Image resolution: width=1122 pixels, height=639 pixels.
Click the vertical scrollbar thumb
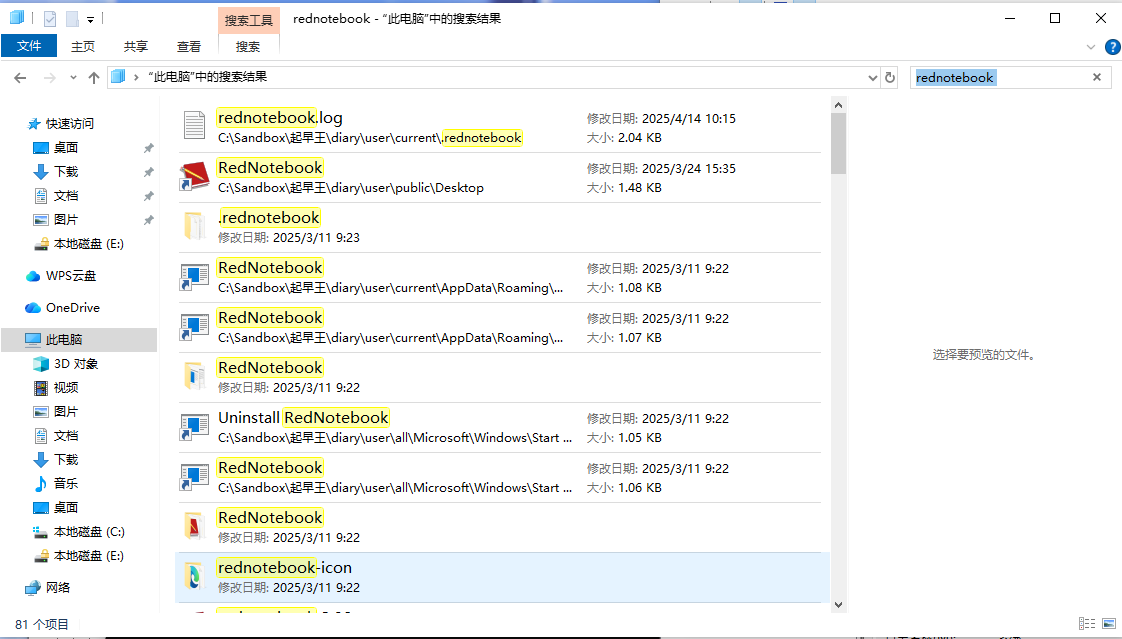click(x=839, y=143)
